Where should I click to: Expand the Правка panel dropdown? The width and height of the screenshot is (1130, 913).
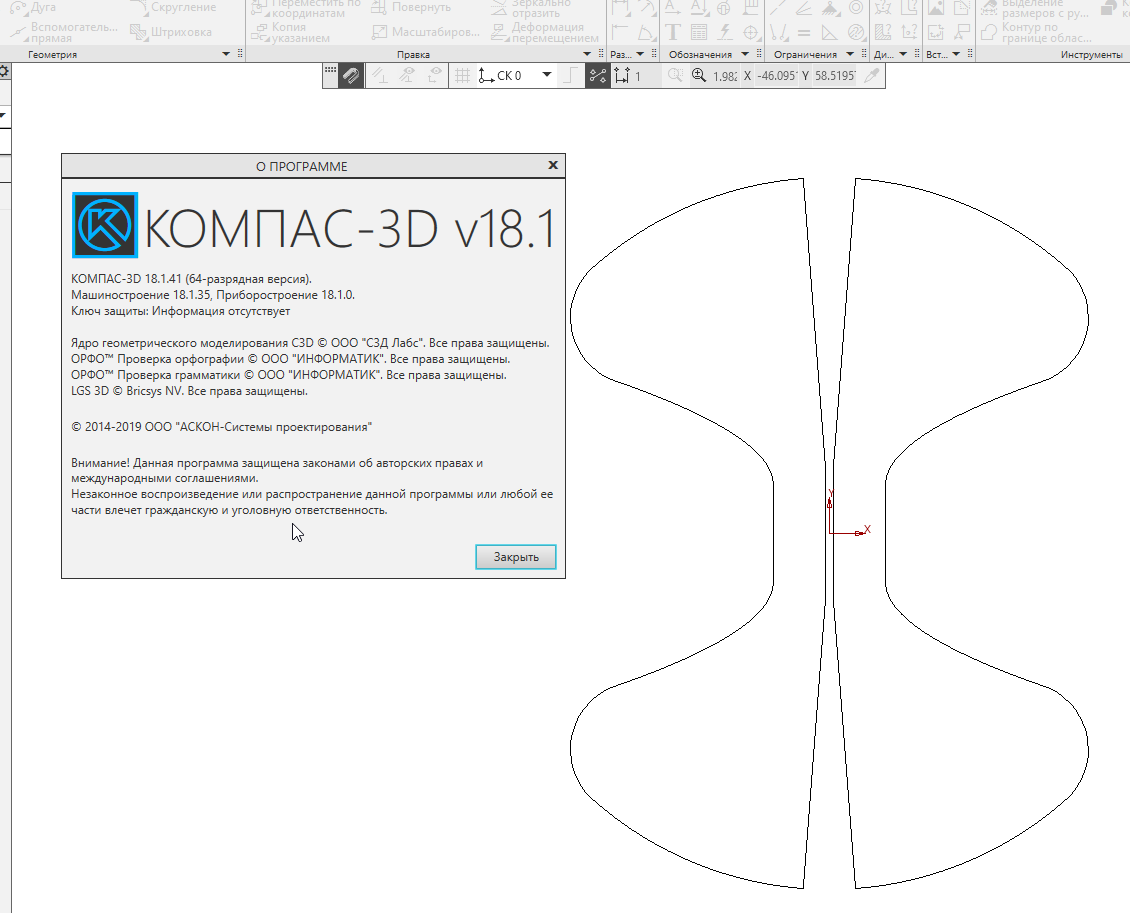point(587,54)
